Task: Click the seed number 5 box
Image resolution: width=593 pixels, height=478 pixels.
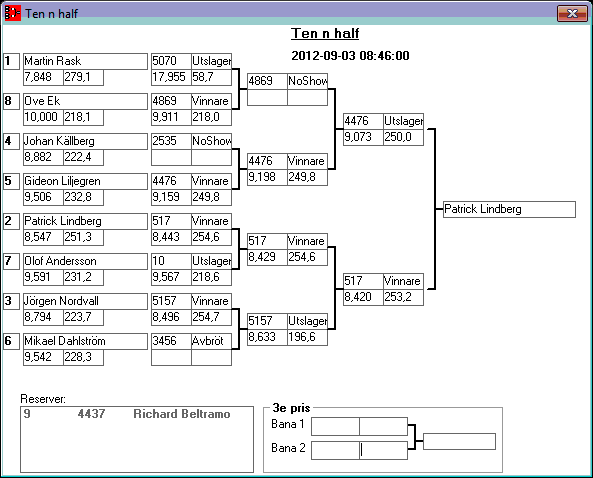Action: [11, 182]
